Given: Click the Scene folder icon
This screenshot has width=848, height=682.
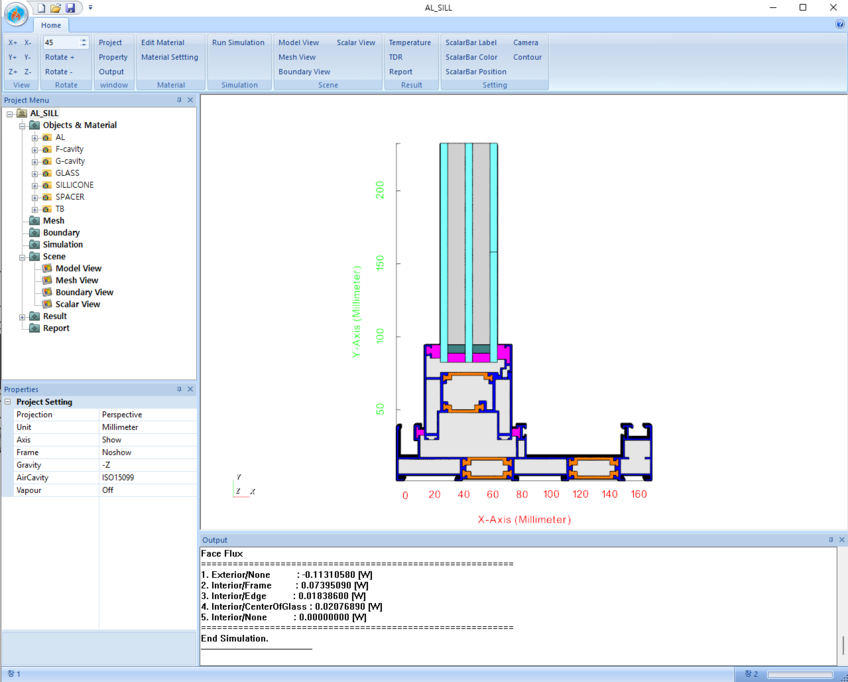Looking at the screenshot, I should coord(35,256).
